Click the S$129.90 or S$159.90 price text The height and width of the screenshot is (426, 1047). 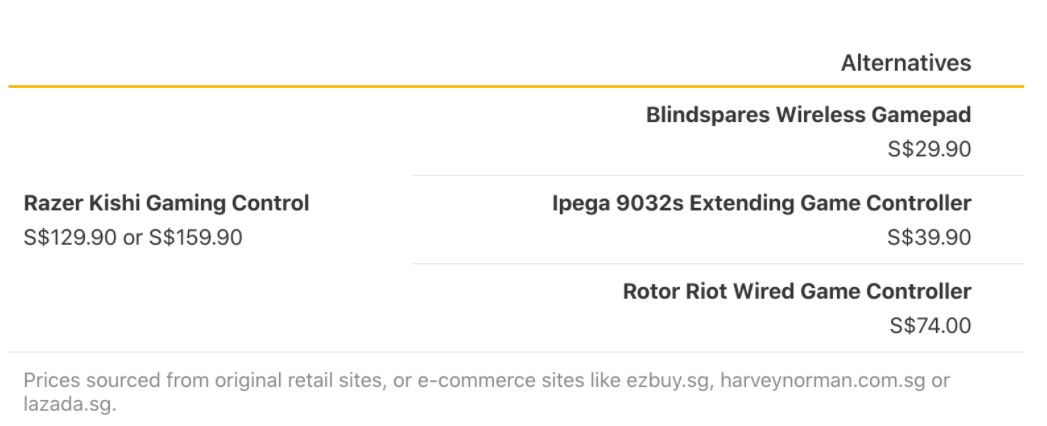coord(133,237)
